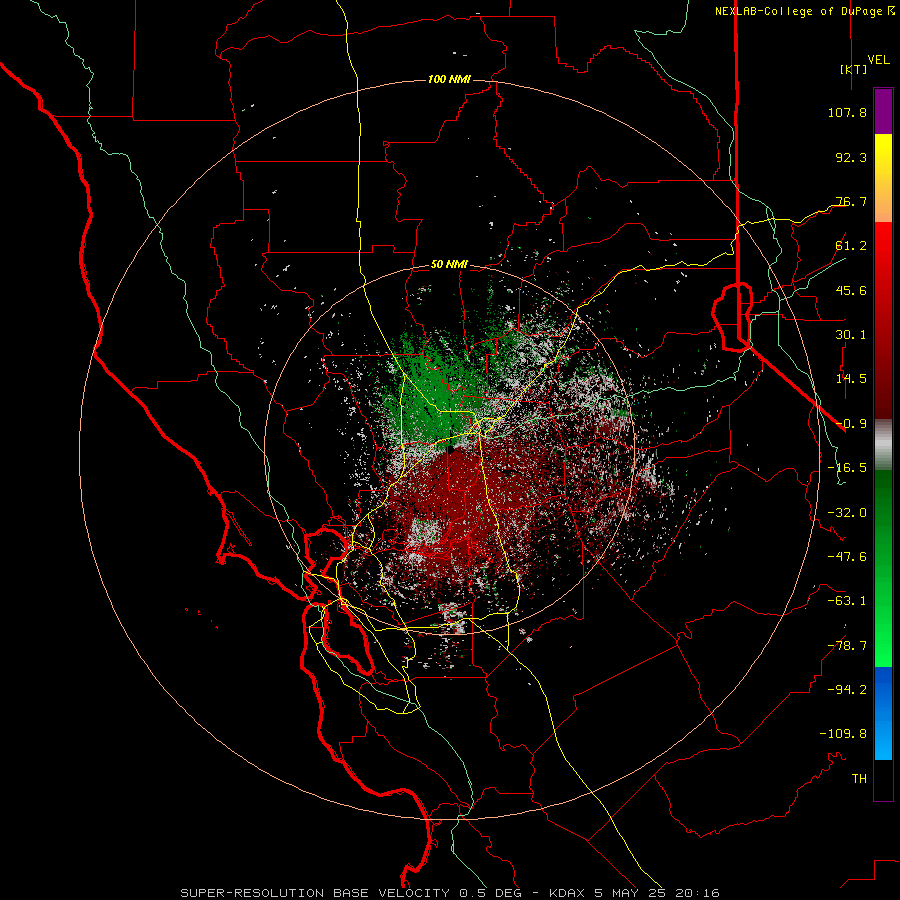The image size is (900, 900).
Task: Click the -32.0 value on the velocity scale
Action: point(847,513)
